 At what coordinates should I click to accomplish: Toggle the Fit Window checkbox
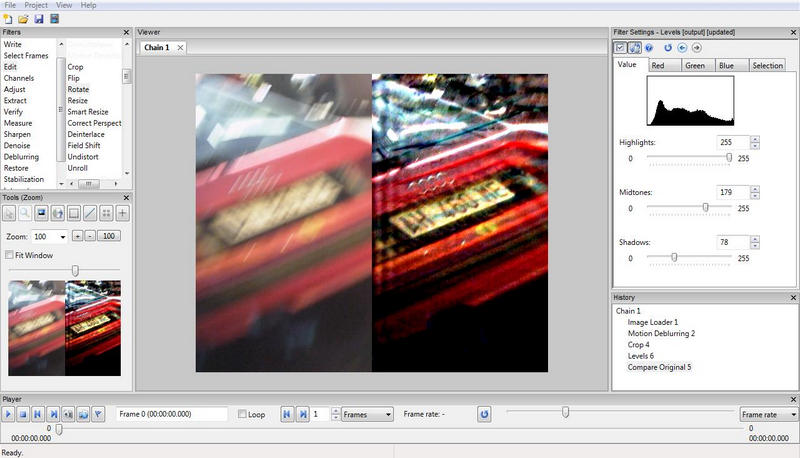[9, 255]
